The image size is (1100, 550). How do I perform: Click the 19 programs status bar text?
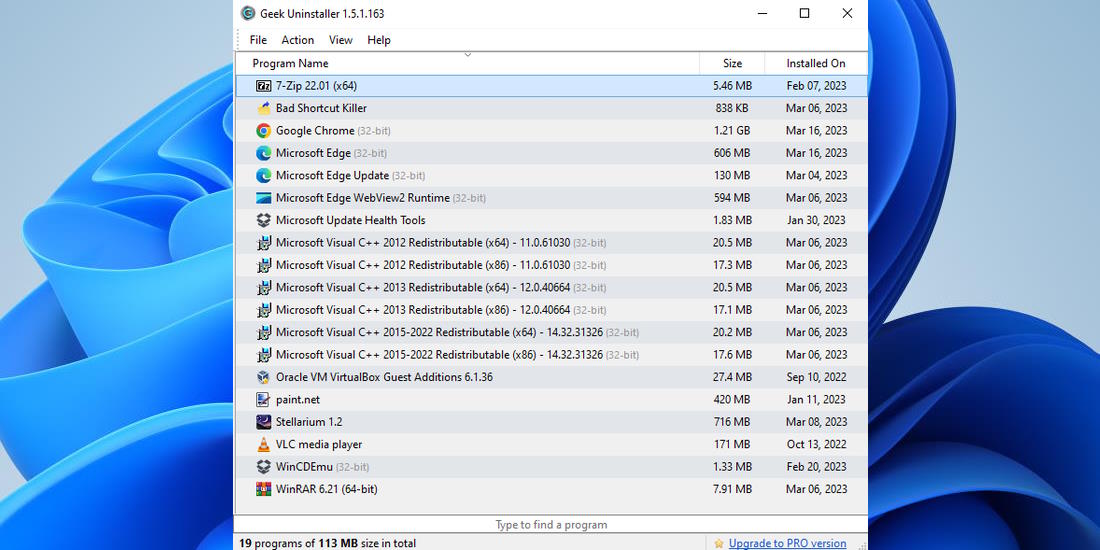click(x=328, y=544)
